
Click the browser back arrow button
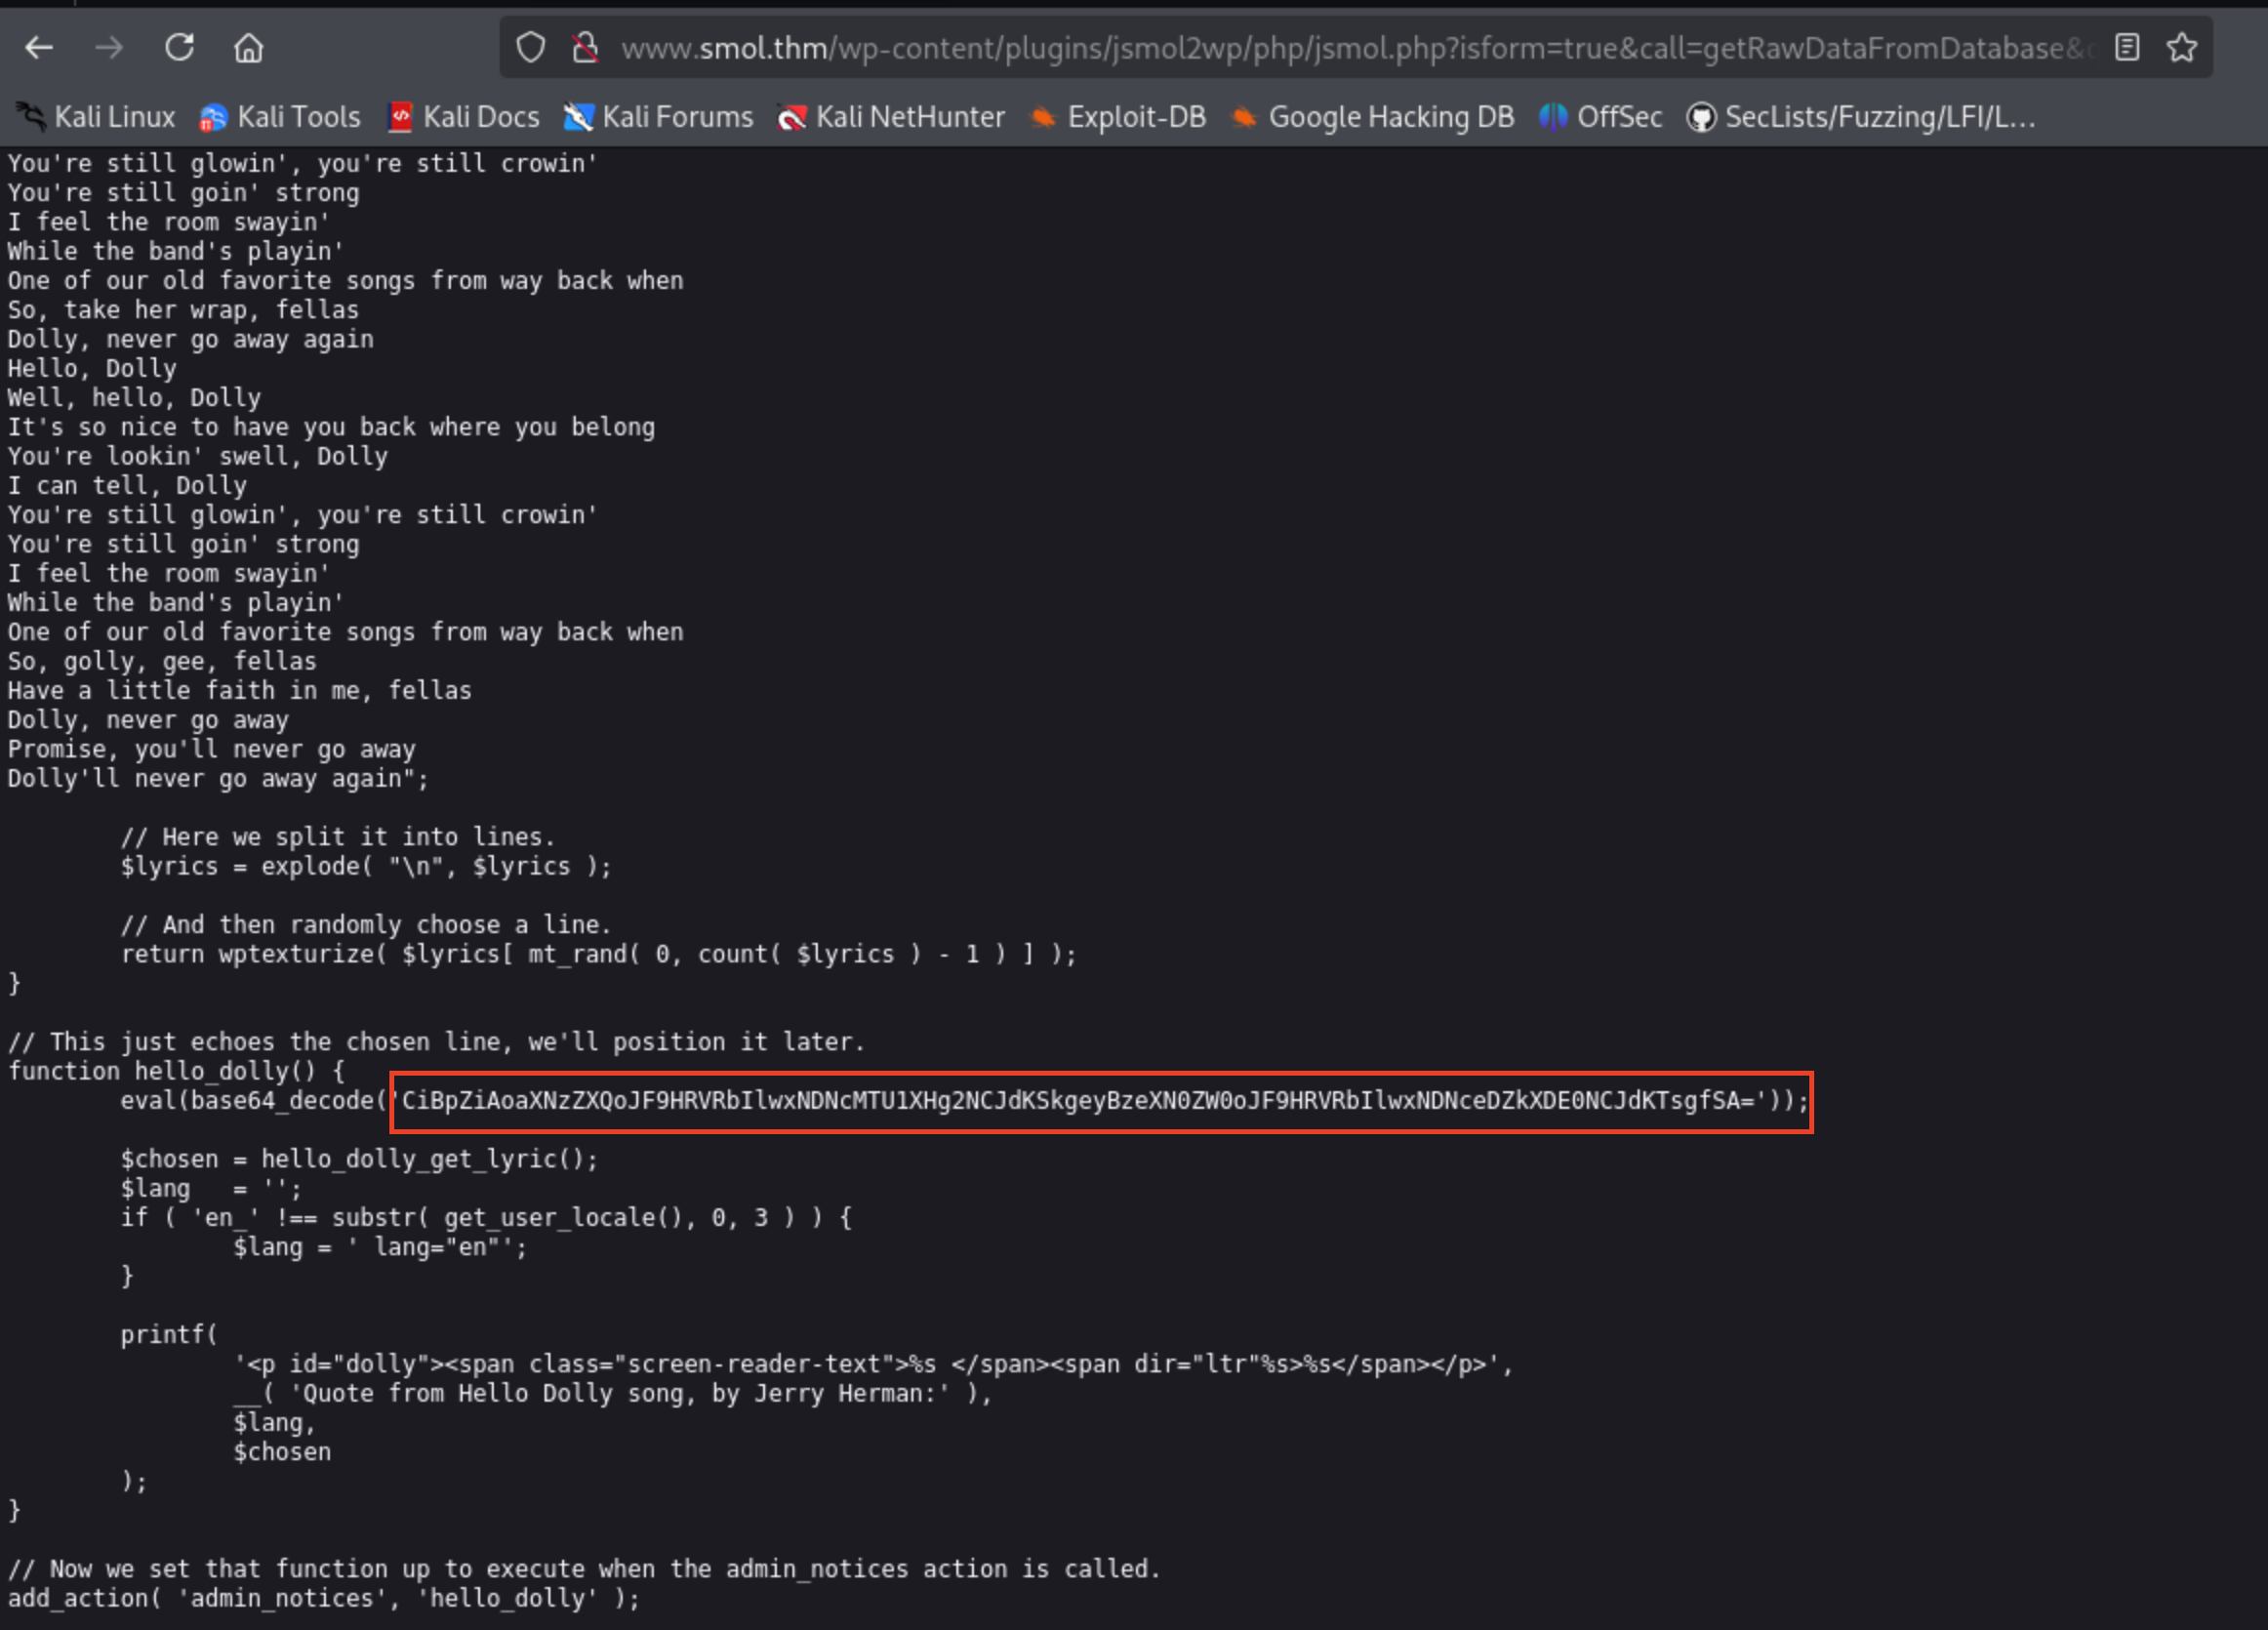(x=39, y=47)
